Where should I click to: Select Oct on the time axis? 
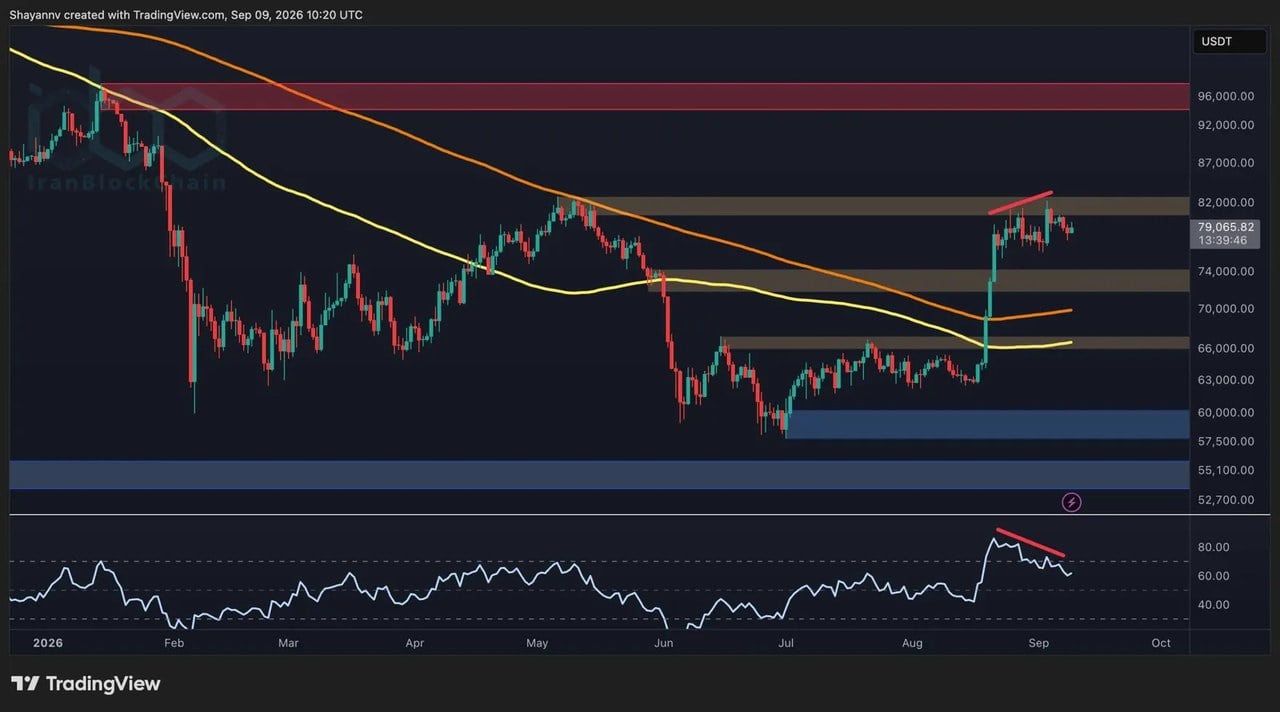1161,643
